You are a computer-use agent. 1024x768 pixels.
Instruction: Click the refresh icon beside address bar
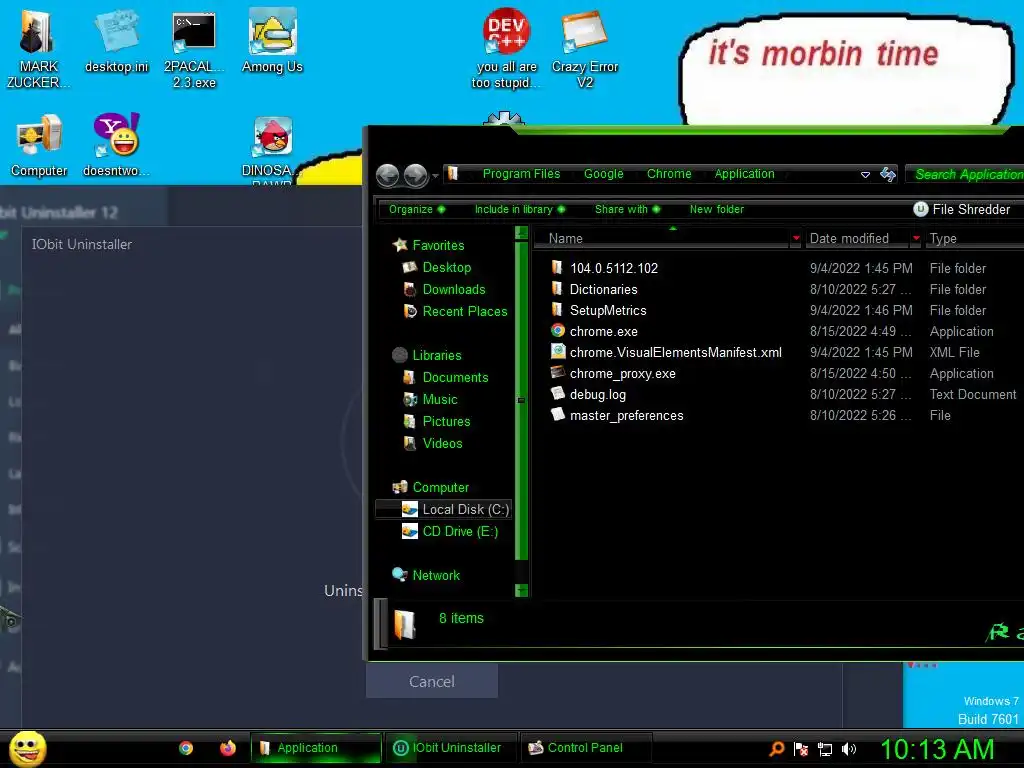888,174
